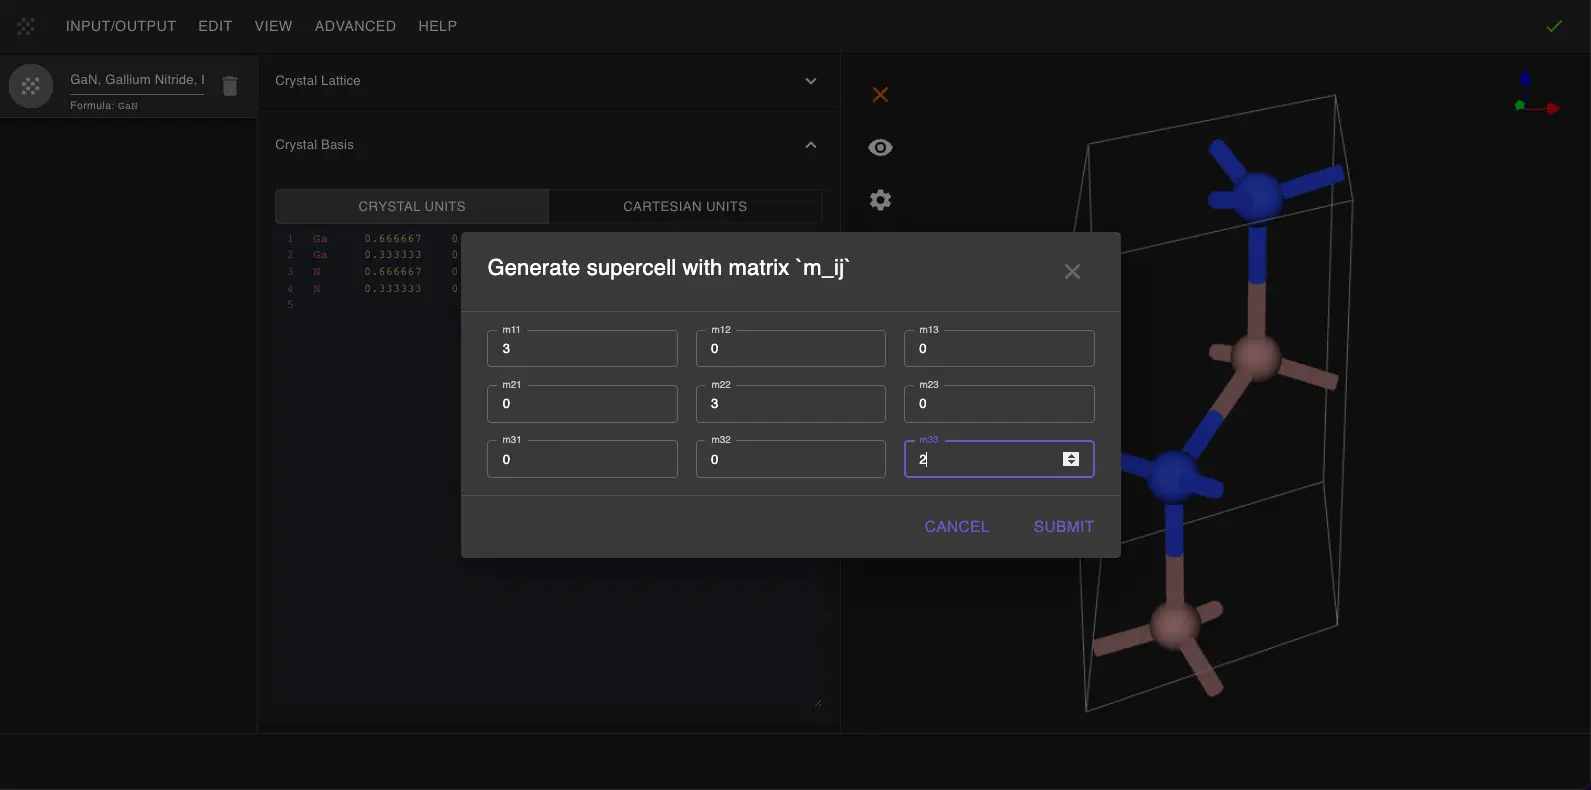Open the INPUT/OUTPUT menu
Viewport: 1591px width, 790px height.
121,26
